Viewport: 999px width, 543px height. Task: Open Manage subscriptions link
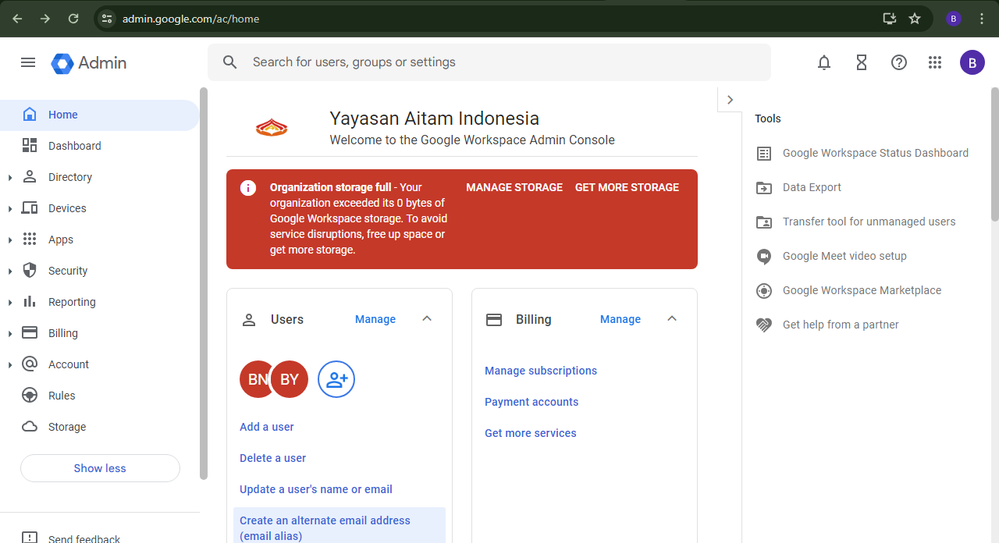pyautogui.click(x=541, y=371)
